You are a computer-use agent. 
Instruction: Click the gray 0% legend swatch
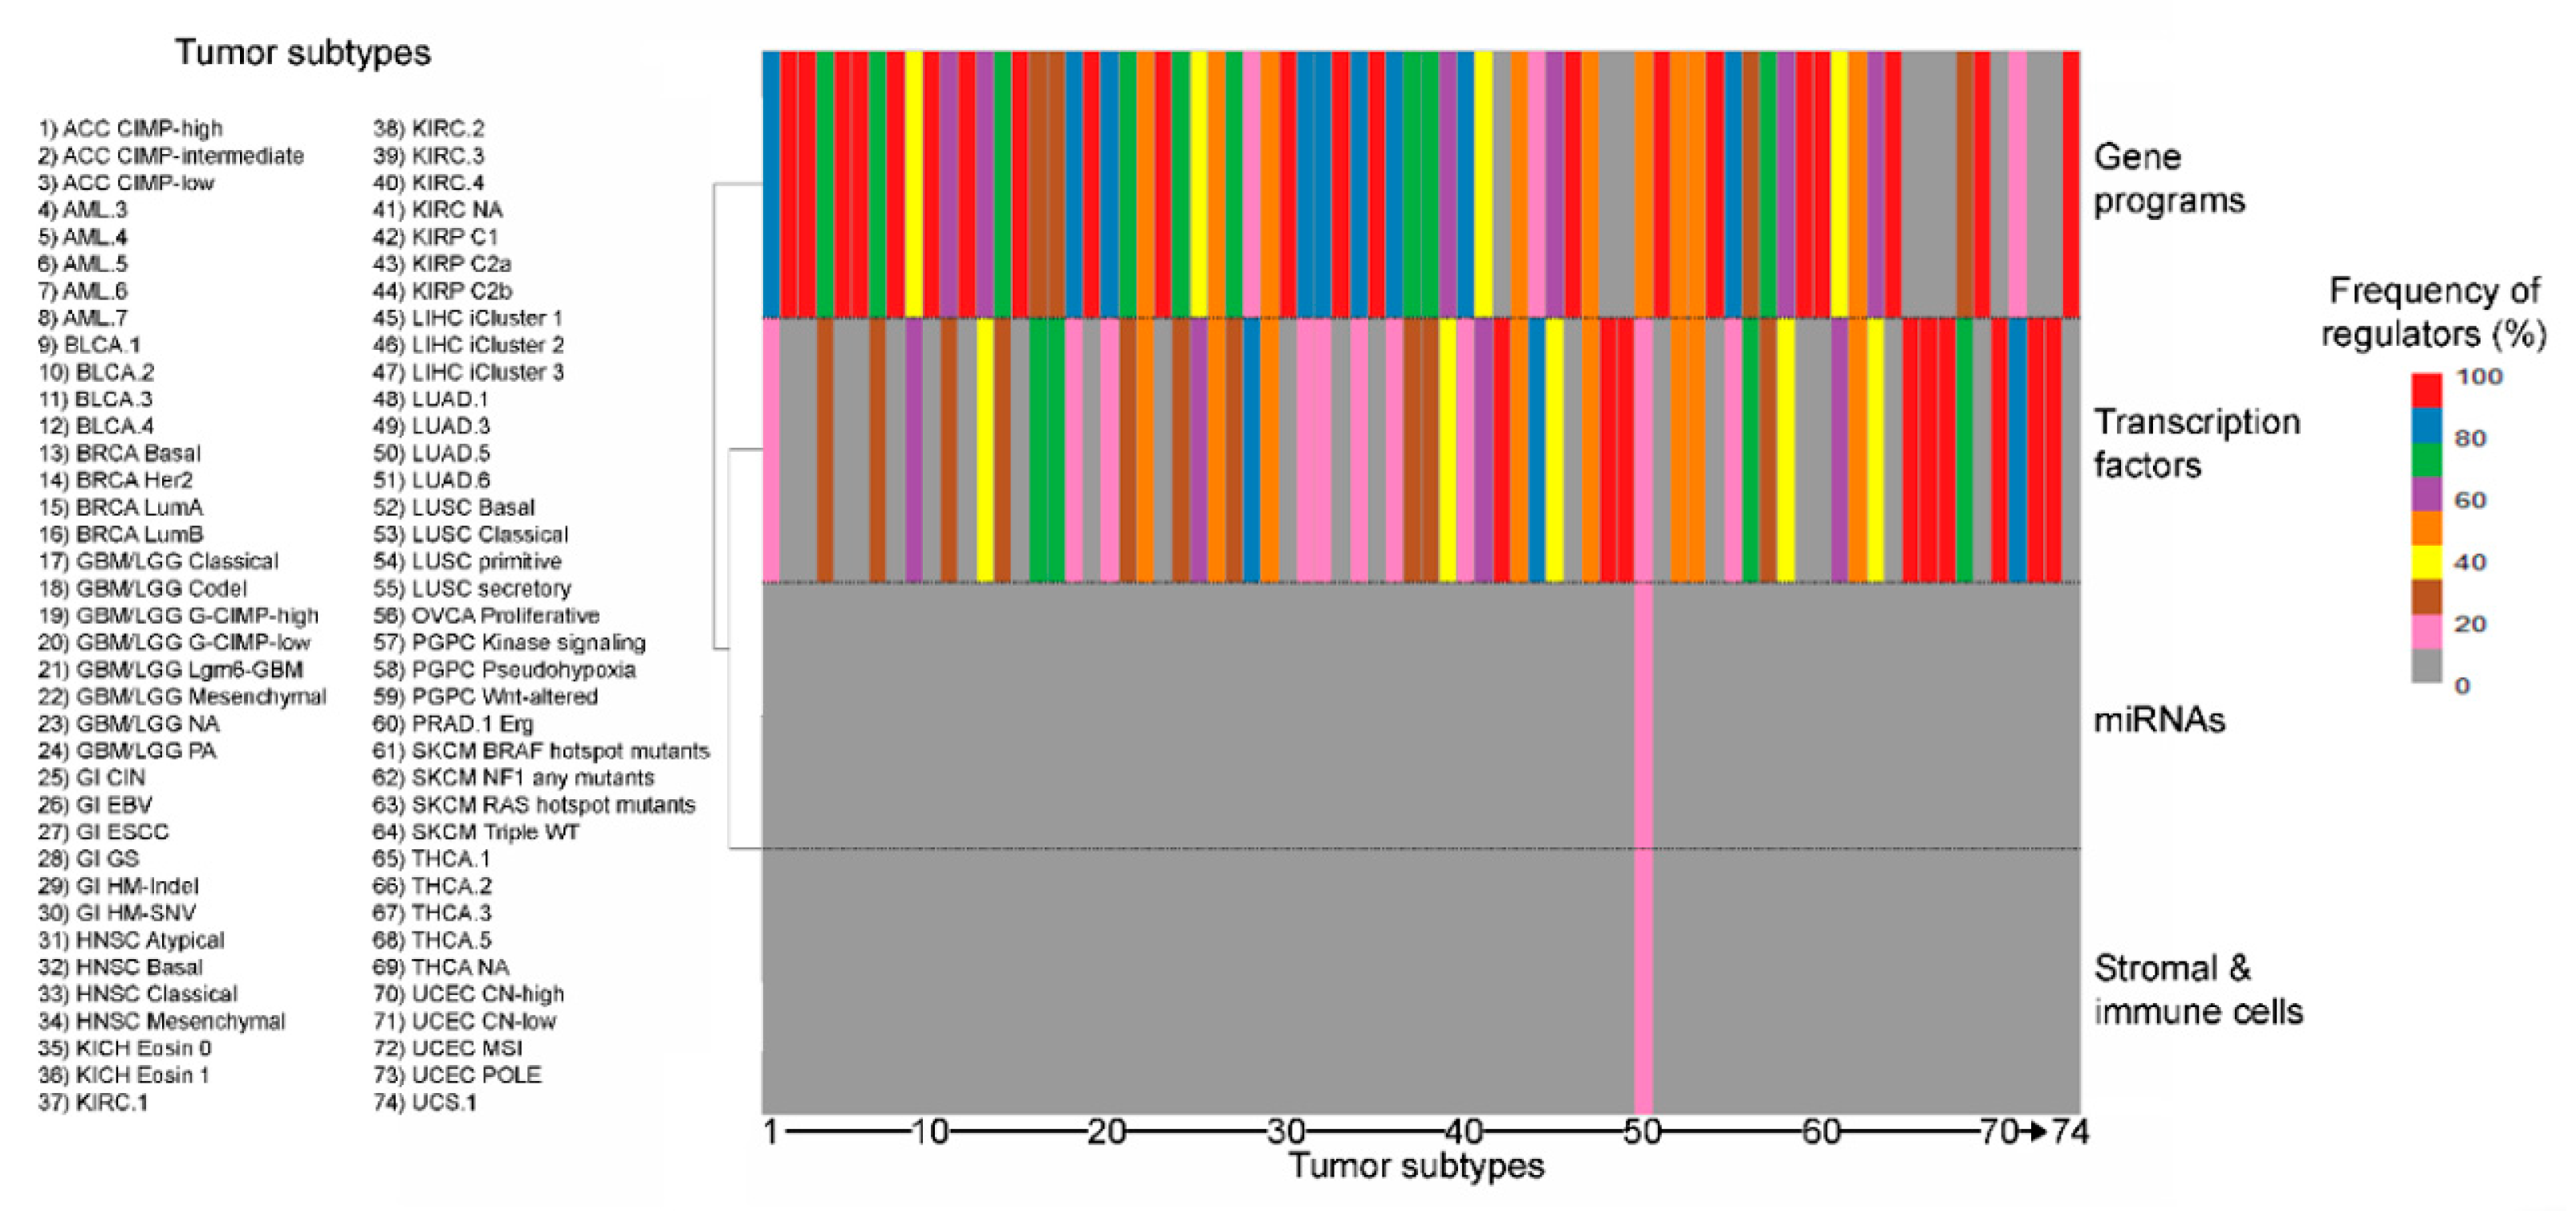(x=2426, y=666)
